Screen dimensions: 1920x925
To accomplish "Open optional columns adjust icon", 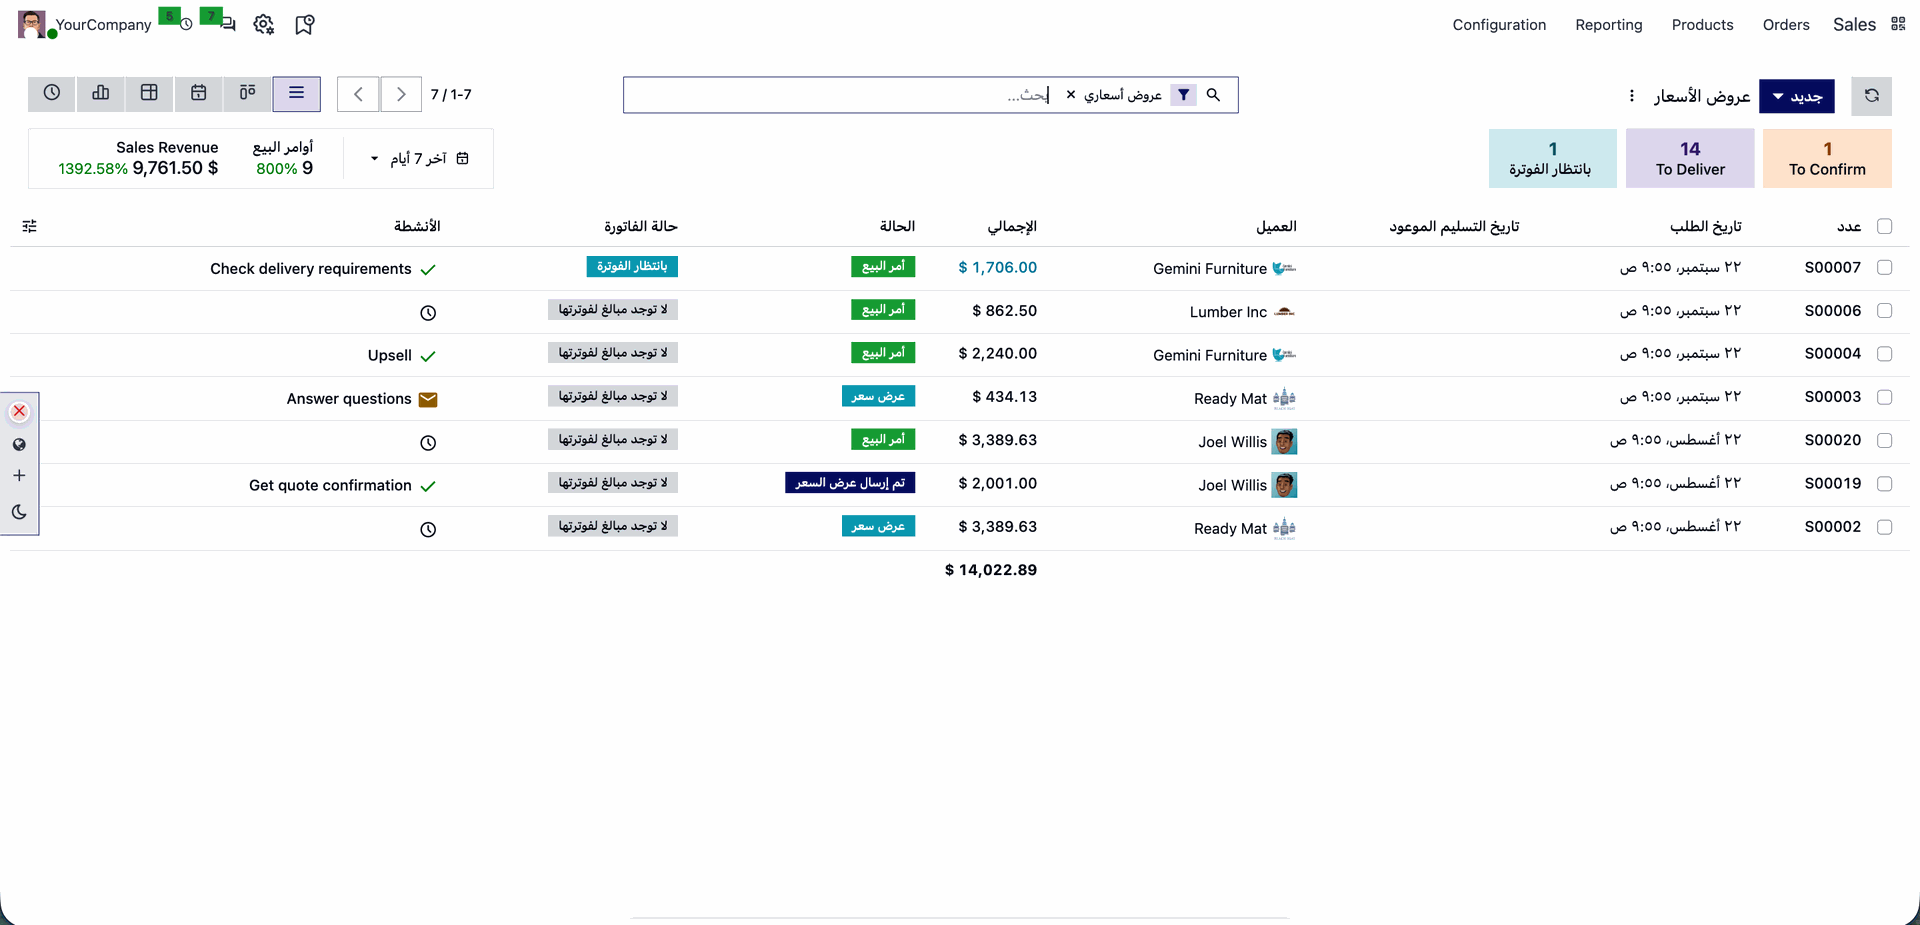I will click(x=30, y=227).
